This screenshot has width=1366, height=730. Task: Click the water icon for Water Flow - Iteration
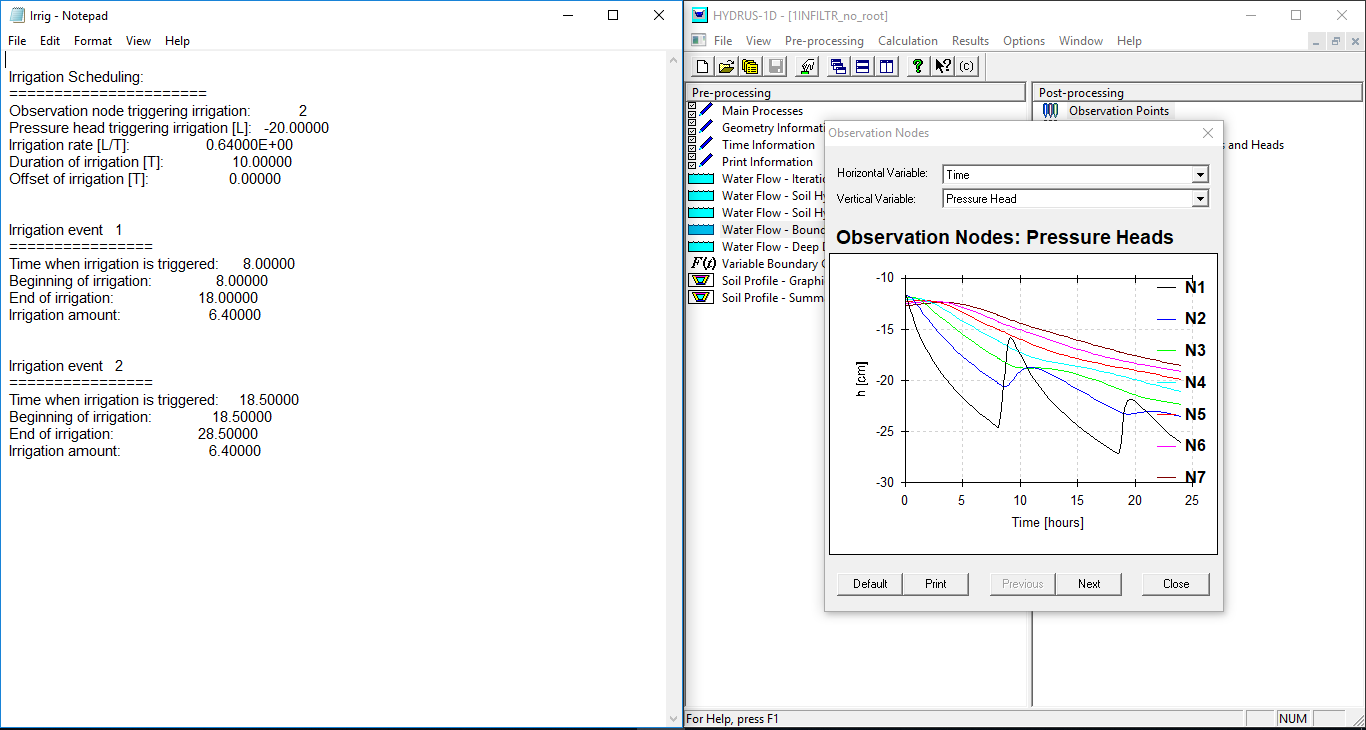click(x=702, y=178)
